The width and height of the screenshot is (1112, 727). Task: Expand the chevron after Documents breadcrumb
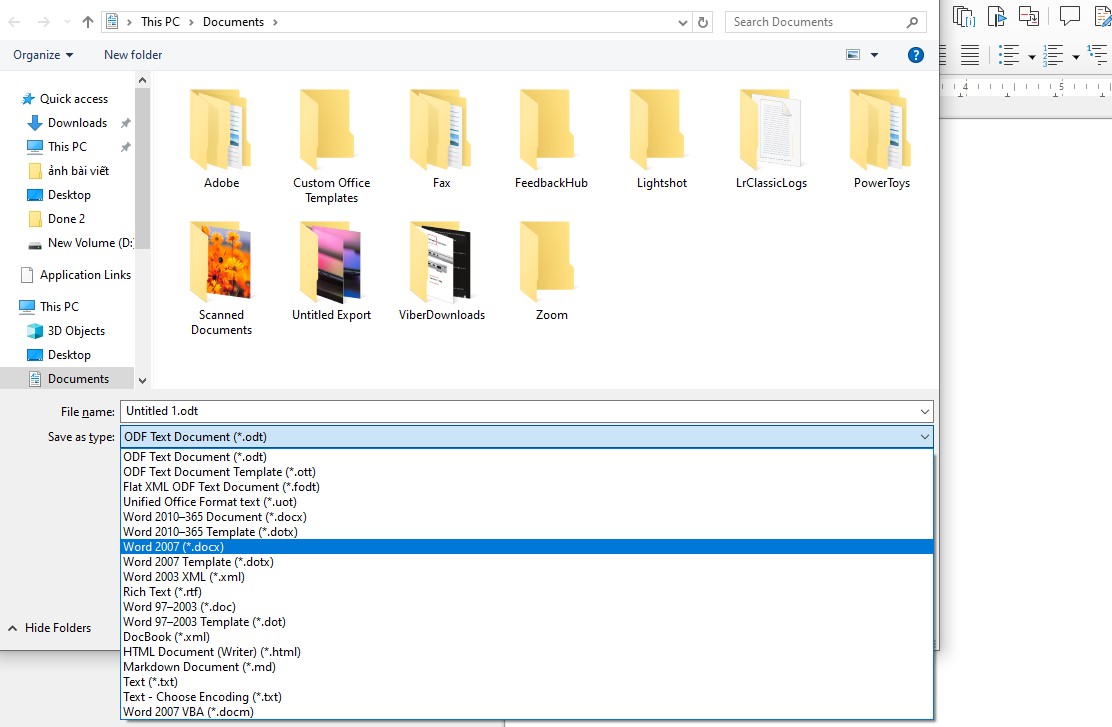[x=275, y=22]
